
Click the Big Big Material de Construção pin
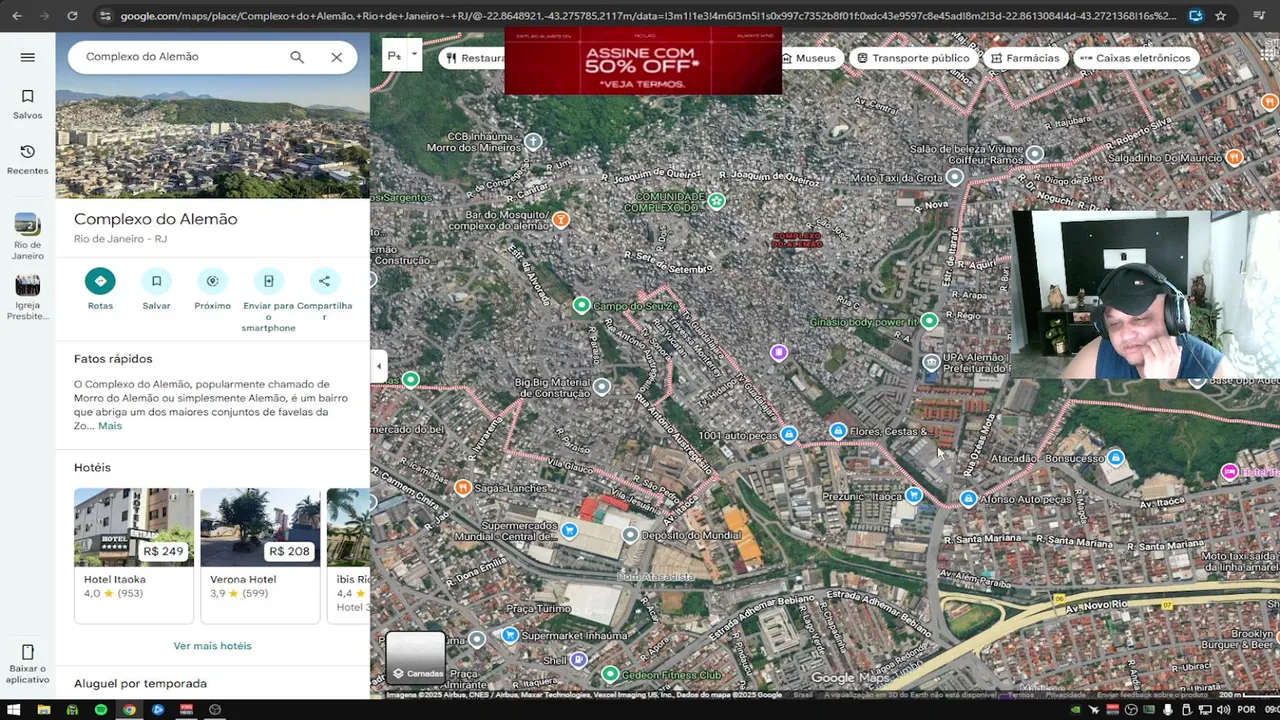coord(601,386)
